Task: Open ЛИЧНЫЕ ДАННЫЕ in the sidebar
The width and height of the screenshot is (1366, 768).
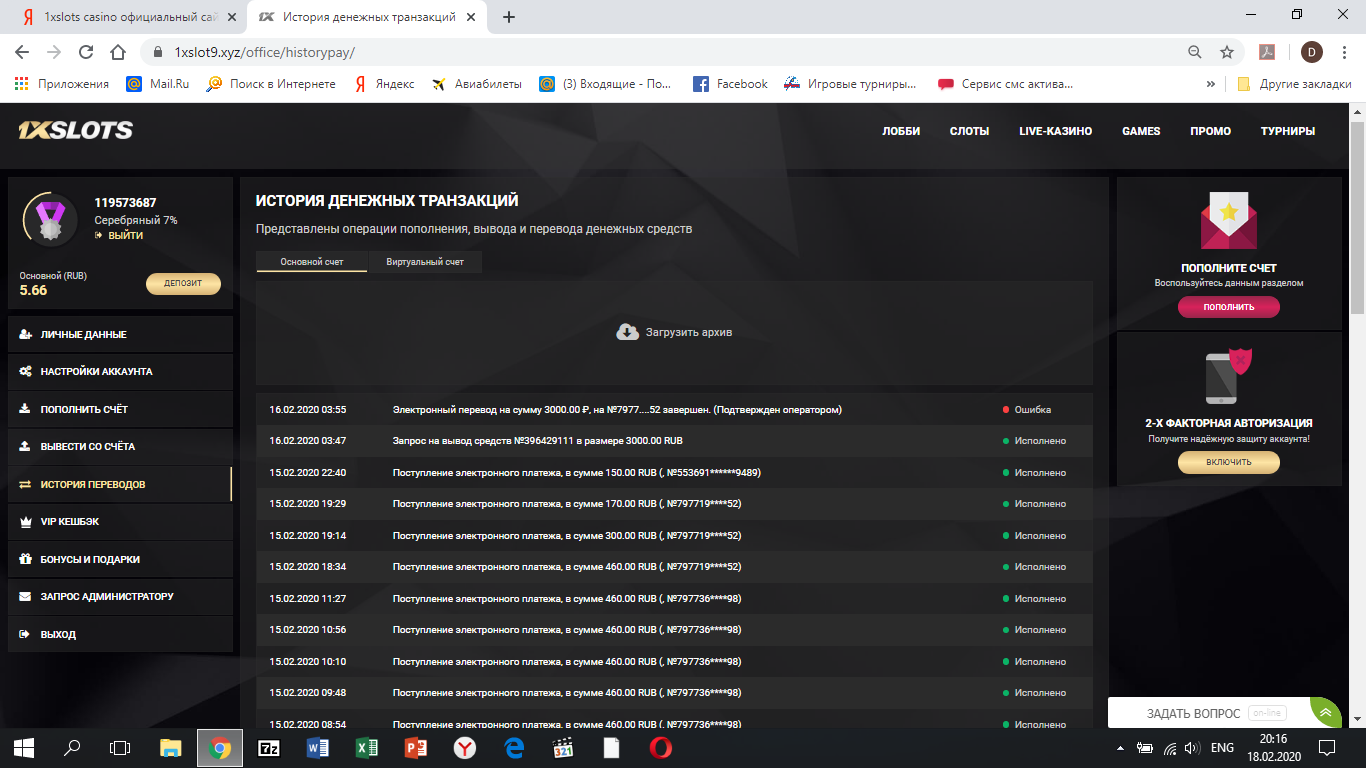Action: [120, 334]
